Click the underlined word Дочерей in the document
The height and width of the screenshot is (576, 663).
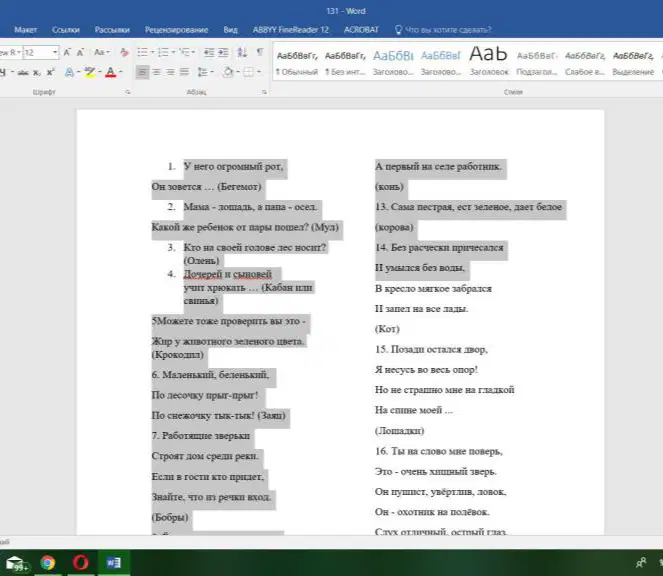[x=203, y=274]
